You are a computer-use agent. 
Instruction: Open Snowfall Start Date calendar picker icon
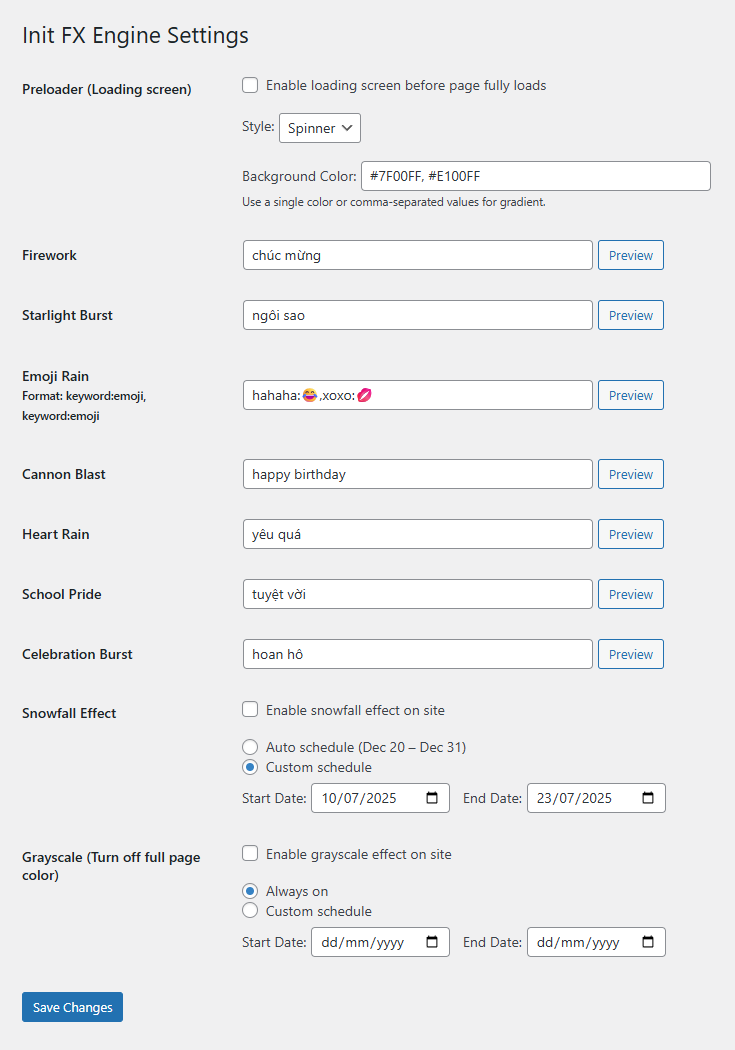pyautogui.click(x=432, y=798)
